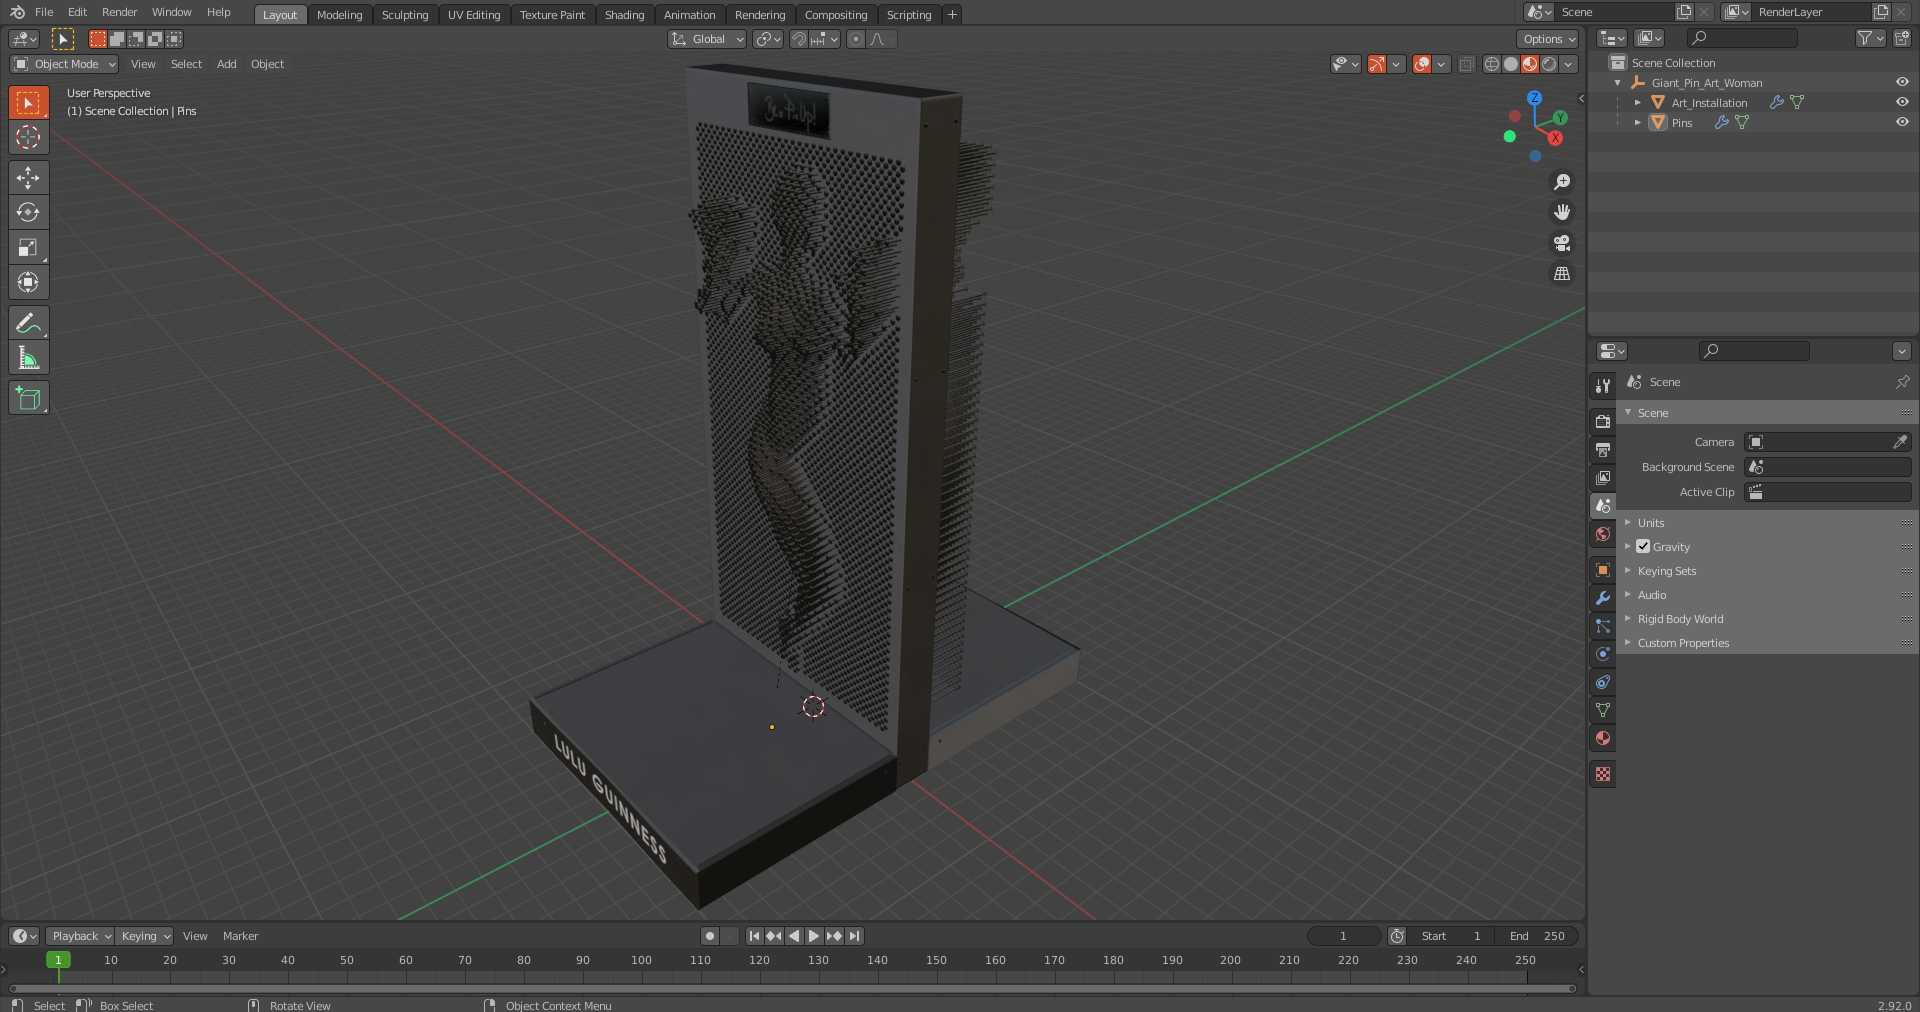
Task: Choose the Move tool
Action: pyautogui.click(x=28, y=177)
